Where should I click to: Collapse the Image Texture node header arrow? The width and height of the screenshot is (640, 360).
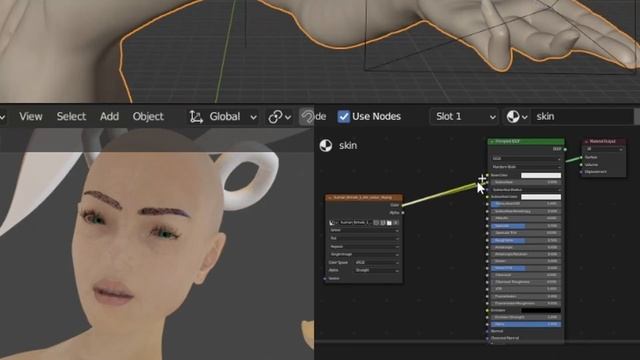pos(329,198)
